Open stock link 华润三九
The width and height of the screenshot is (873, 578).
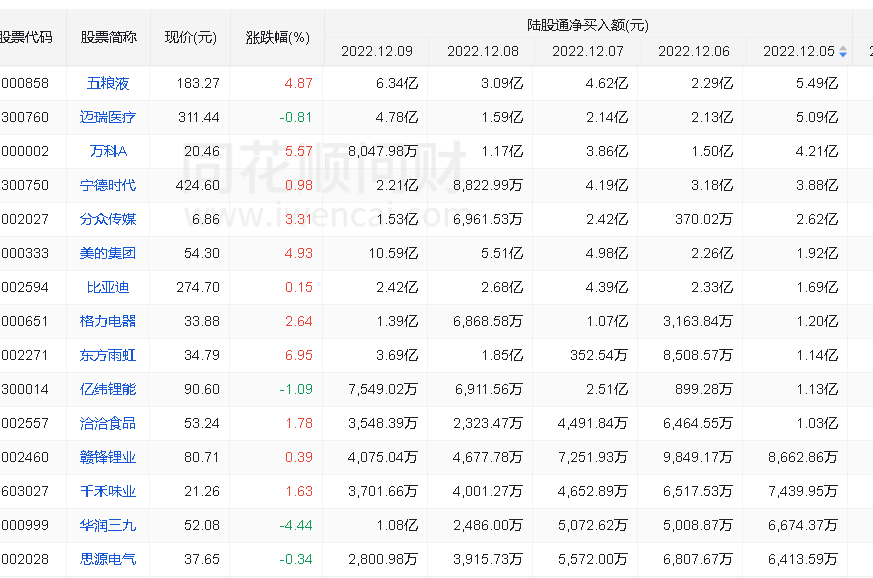coord(108,525)
